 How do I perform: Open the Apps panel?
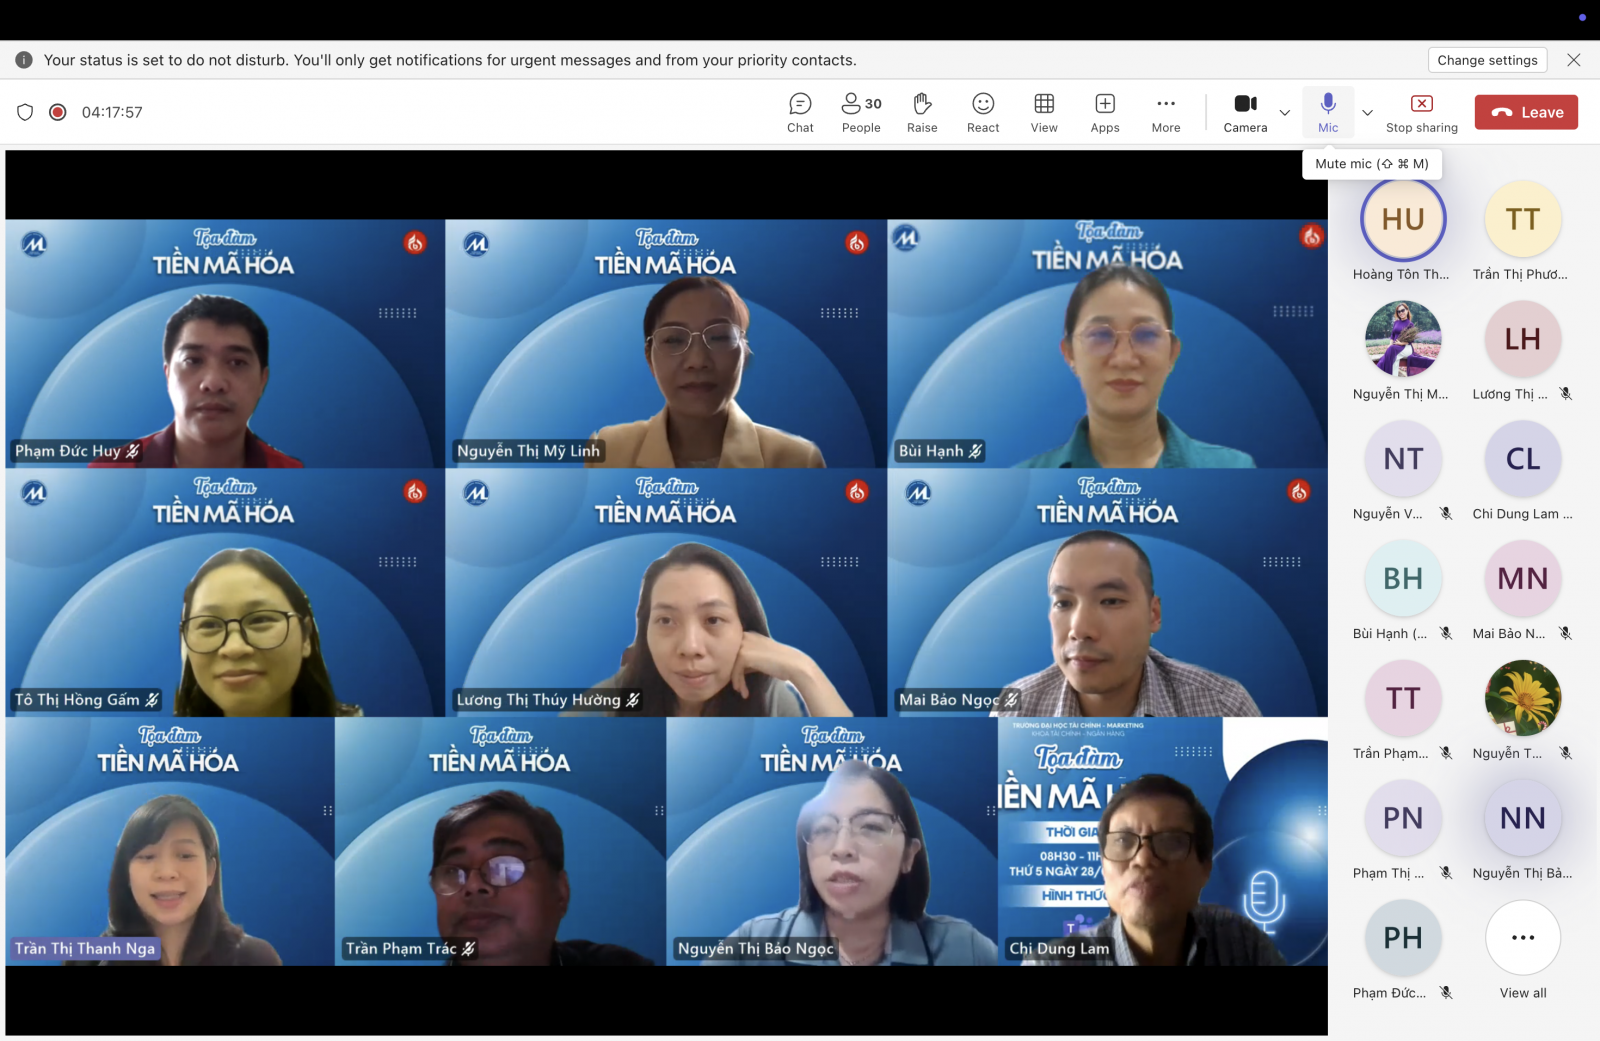pyautogui.click(x=1105, y=112)
